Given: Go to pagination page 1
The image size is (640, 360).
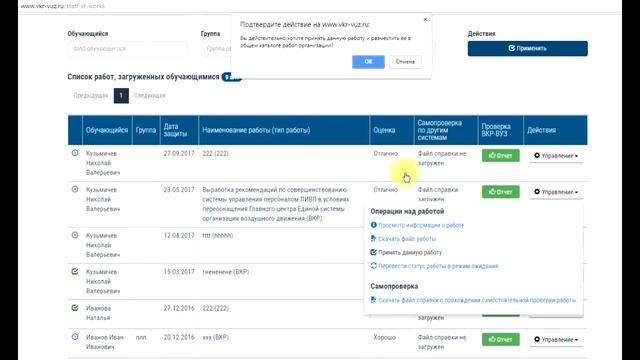Looking at the screenshot, I should [121, 96].
